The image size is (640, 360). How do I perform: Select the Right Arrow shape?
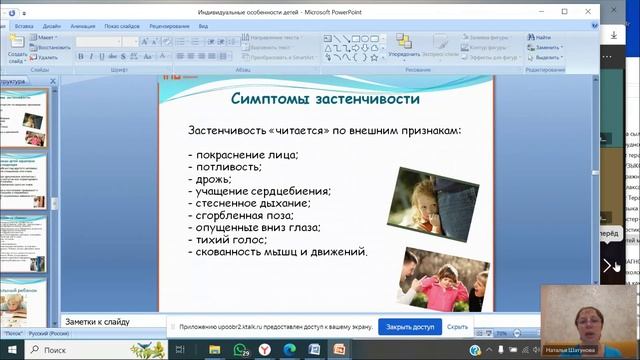[356, 48]
